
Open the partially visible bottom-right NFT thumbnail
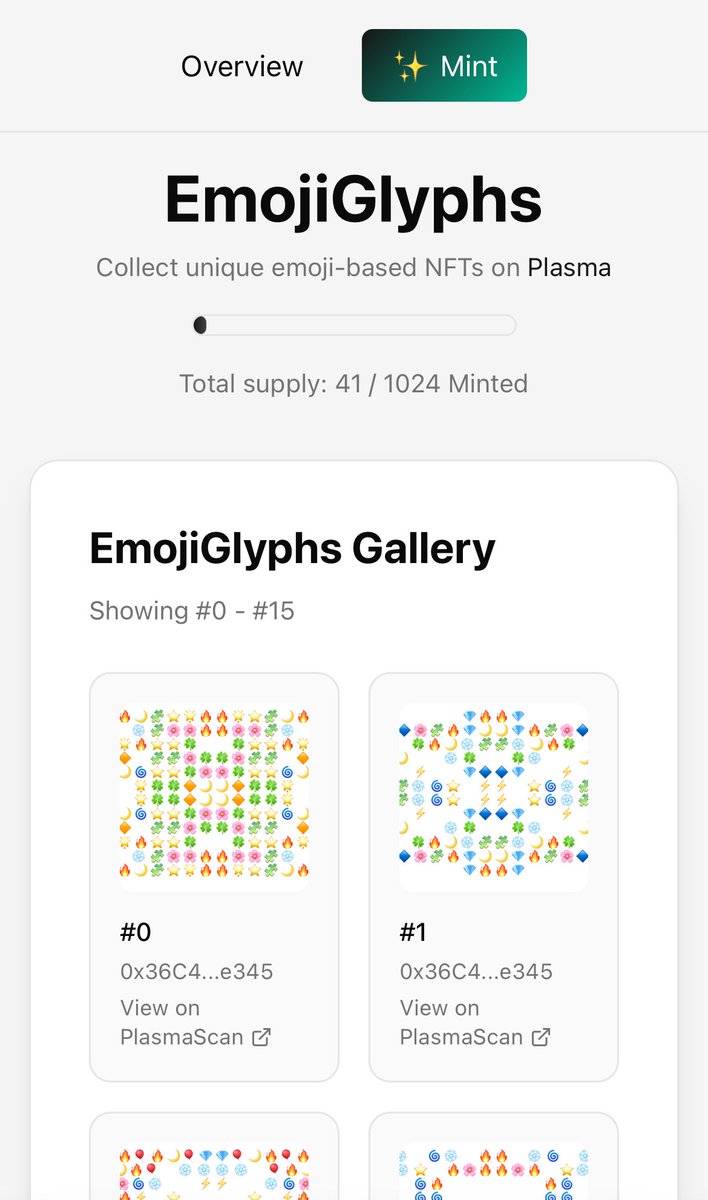pos(494,1170)
